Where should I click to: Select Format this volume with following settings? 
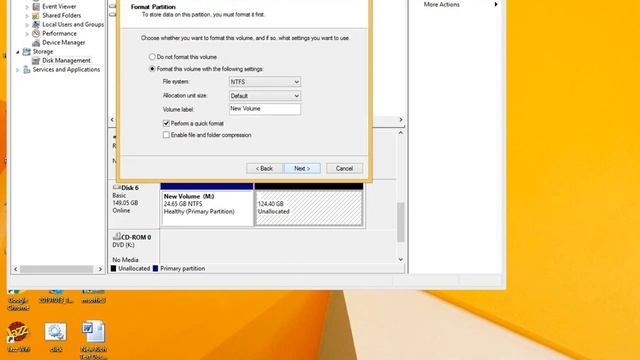pos(152,69)
